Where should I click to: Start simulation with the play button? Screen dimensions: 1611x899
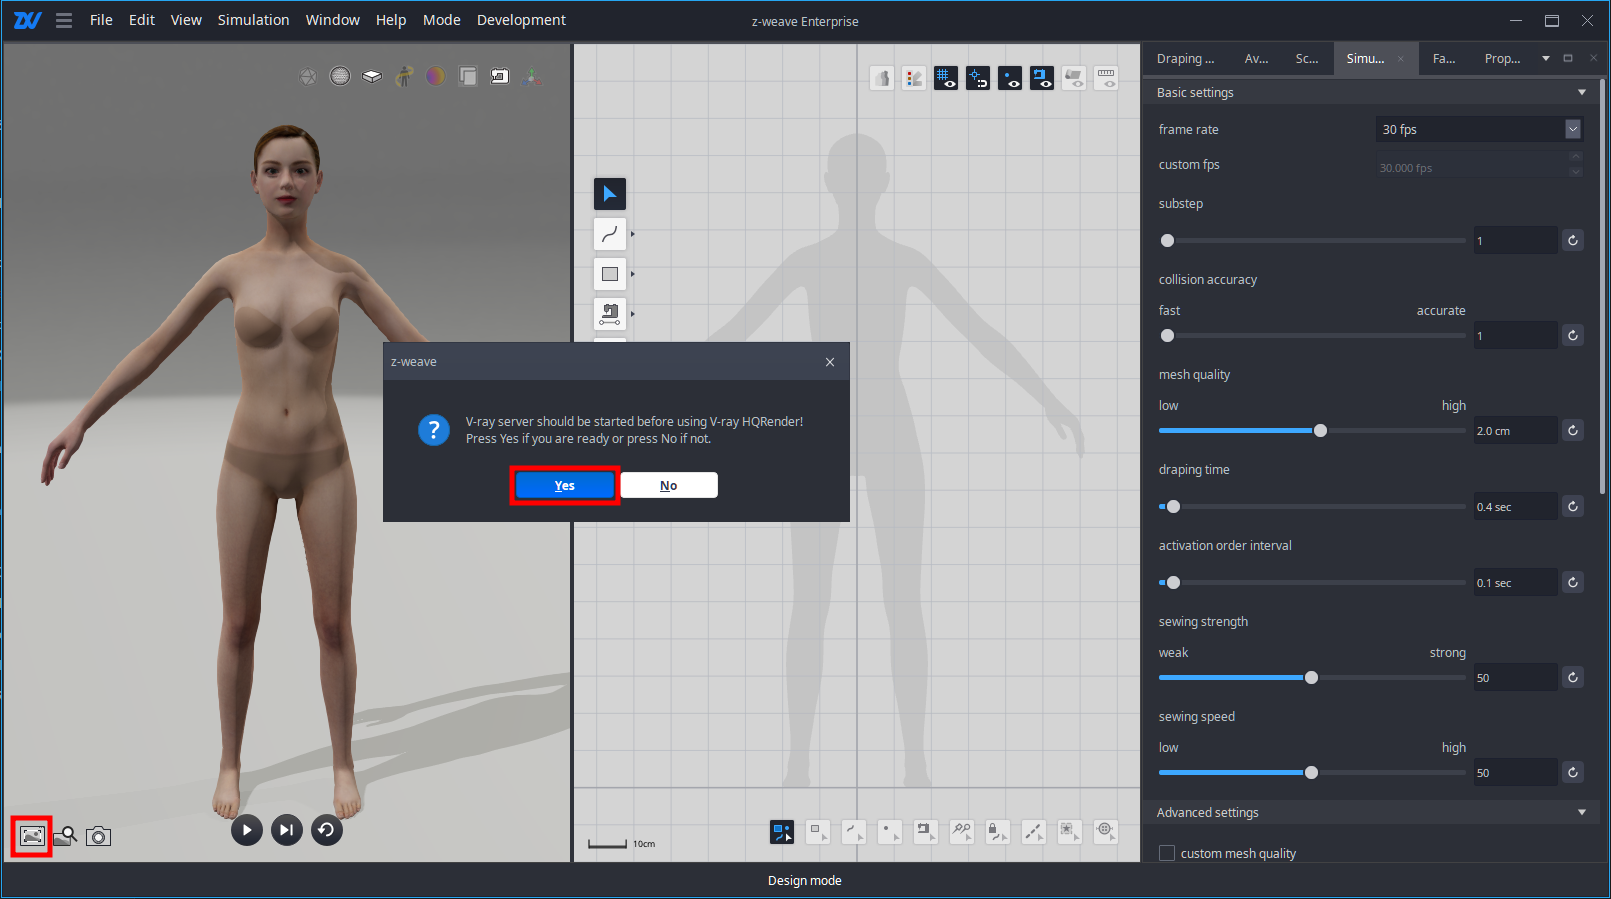(247, 830)
